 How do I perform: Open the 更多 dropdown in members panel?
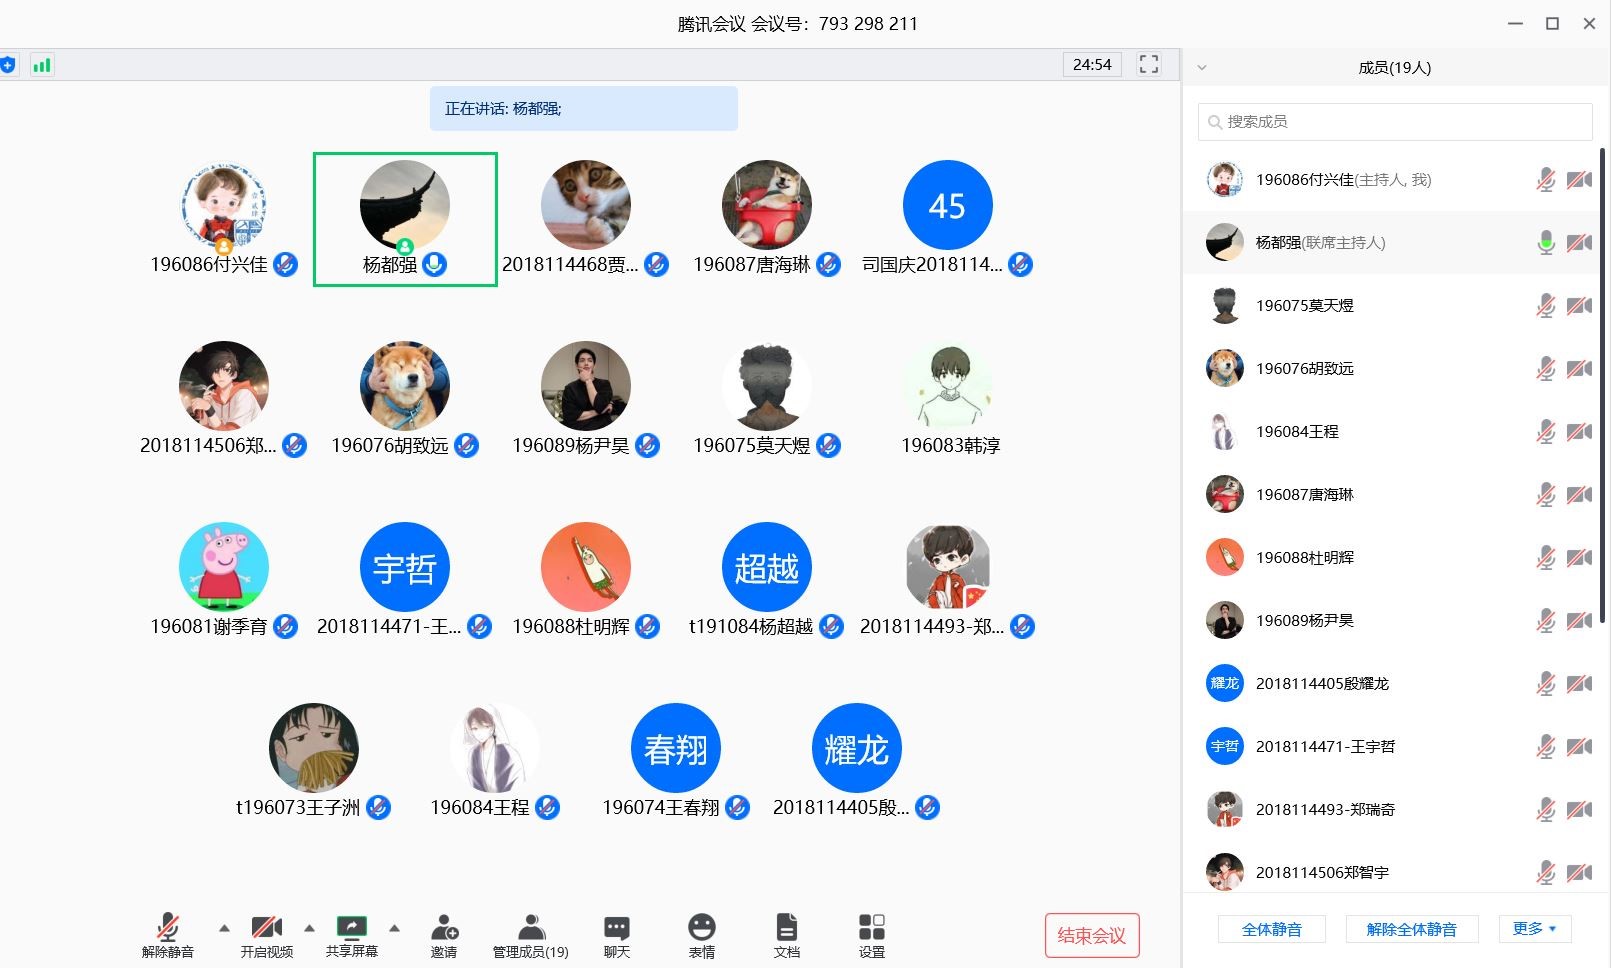click(1534, 929)
